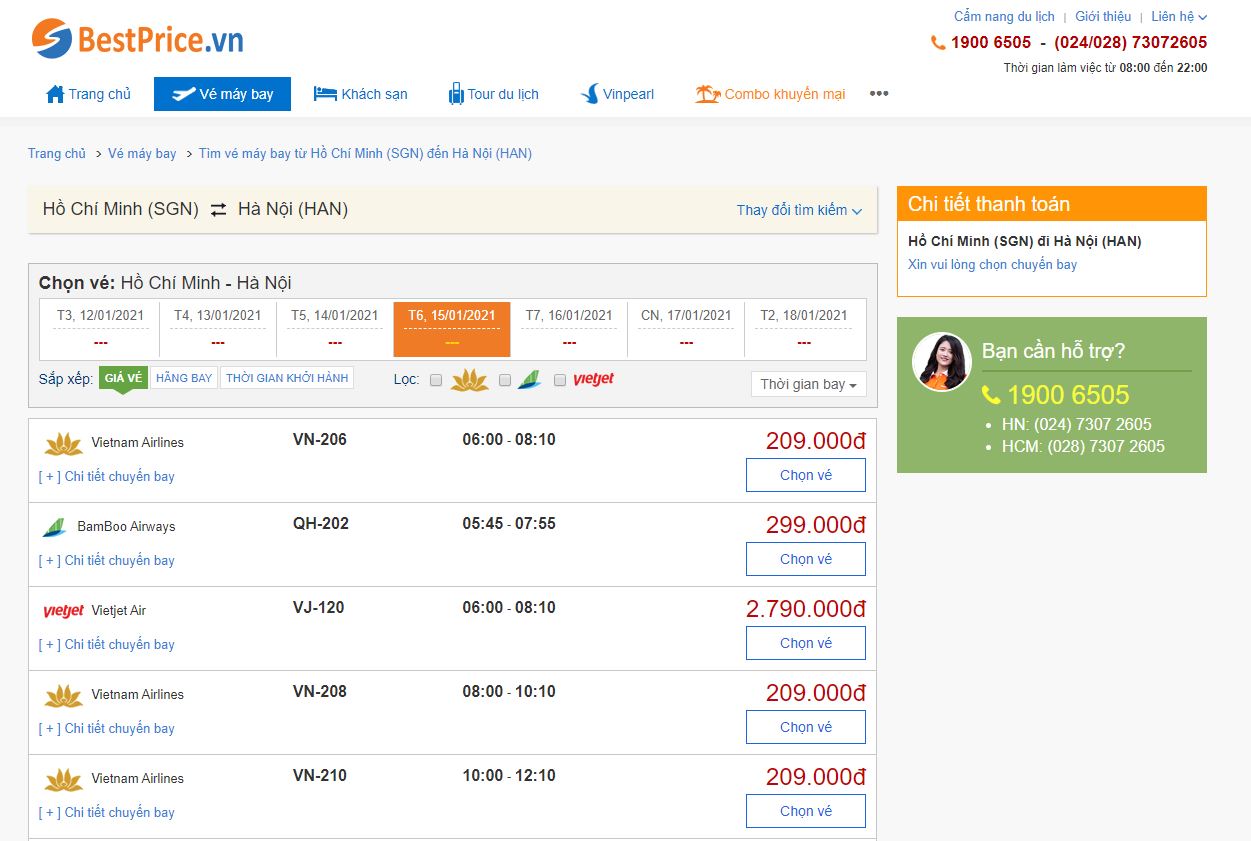Click the Bamboo Airways logo on QH-202 row

click(x=54, y=527)
